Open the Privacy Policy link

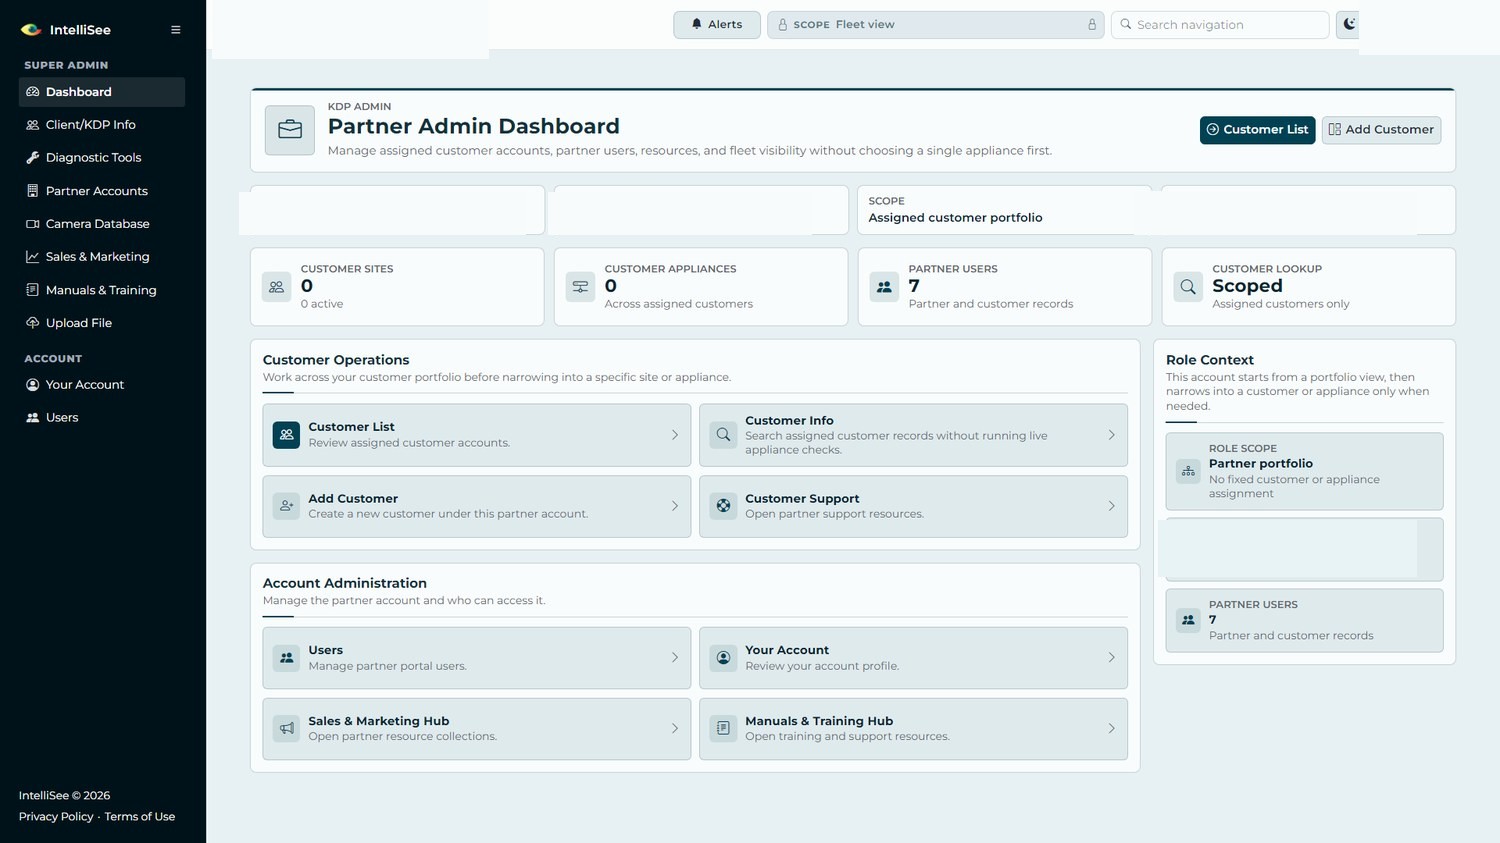point(56,817)
